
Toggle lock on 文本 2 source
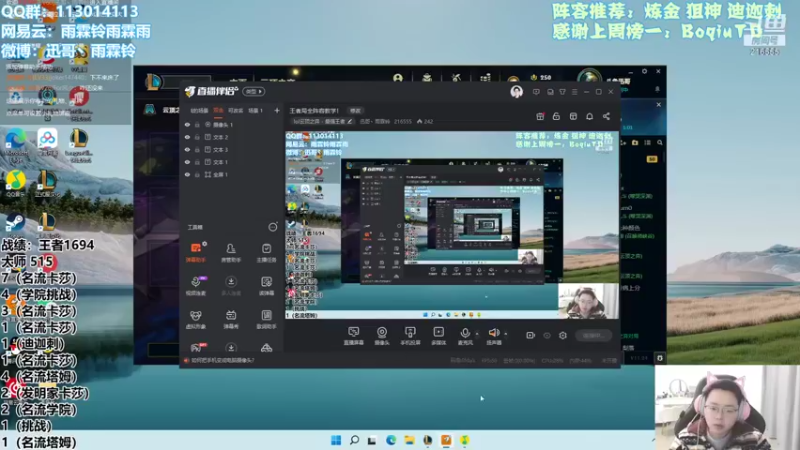point(197,137)
